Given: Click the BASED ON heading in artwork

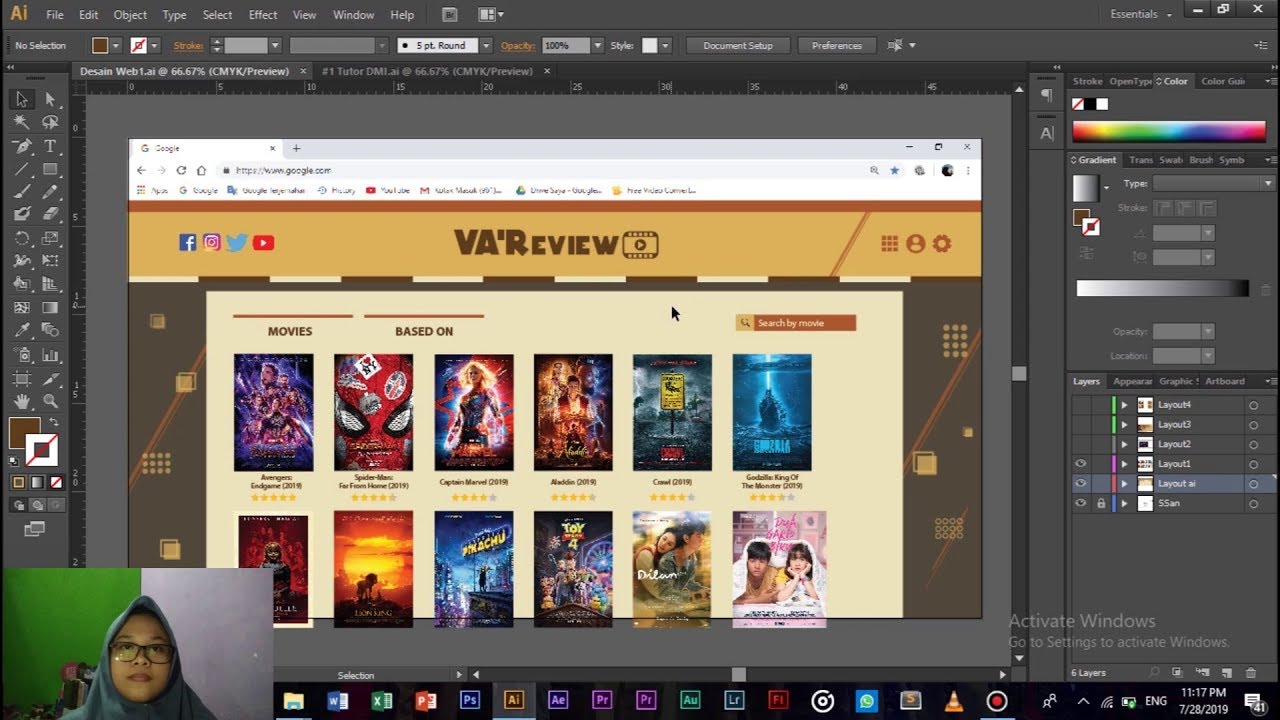Looking at the screenshot, I should point(424,331).
